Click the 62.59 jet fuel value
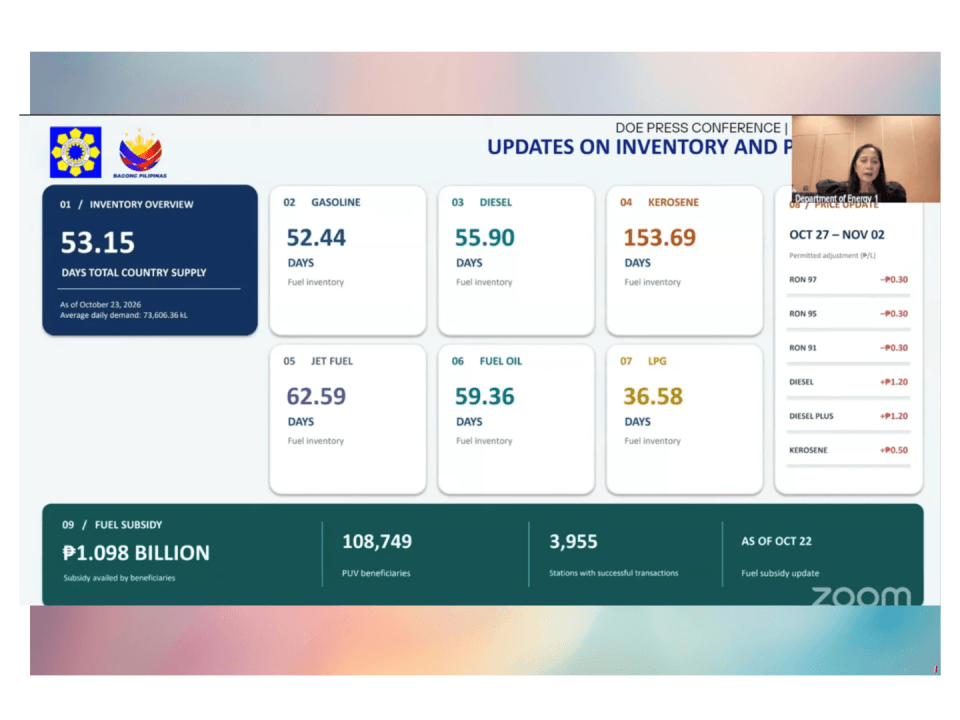The width and height of the screenshot is (960, 720). [x=316, y=396]
